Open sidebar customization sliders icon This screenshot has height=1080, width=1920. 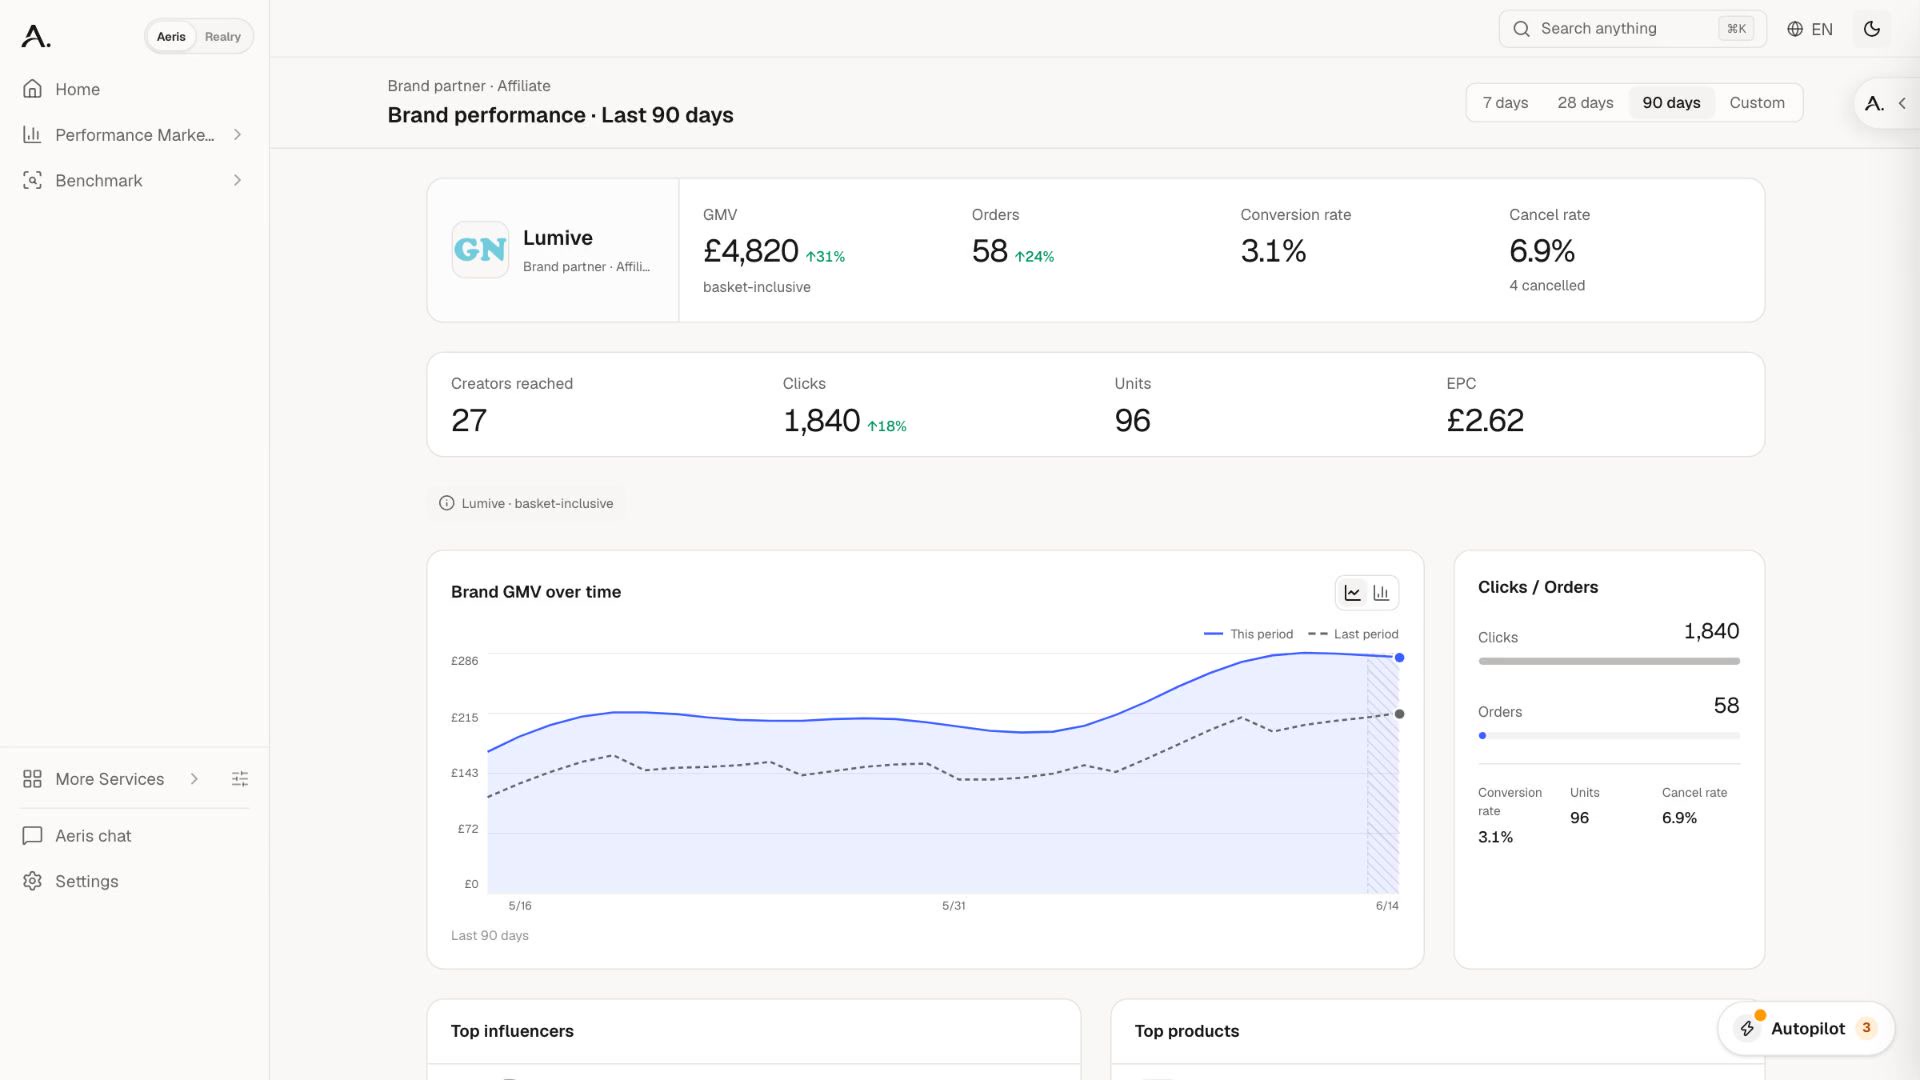(x=240, y=779)
